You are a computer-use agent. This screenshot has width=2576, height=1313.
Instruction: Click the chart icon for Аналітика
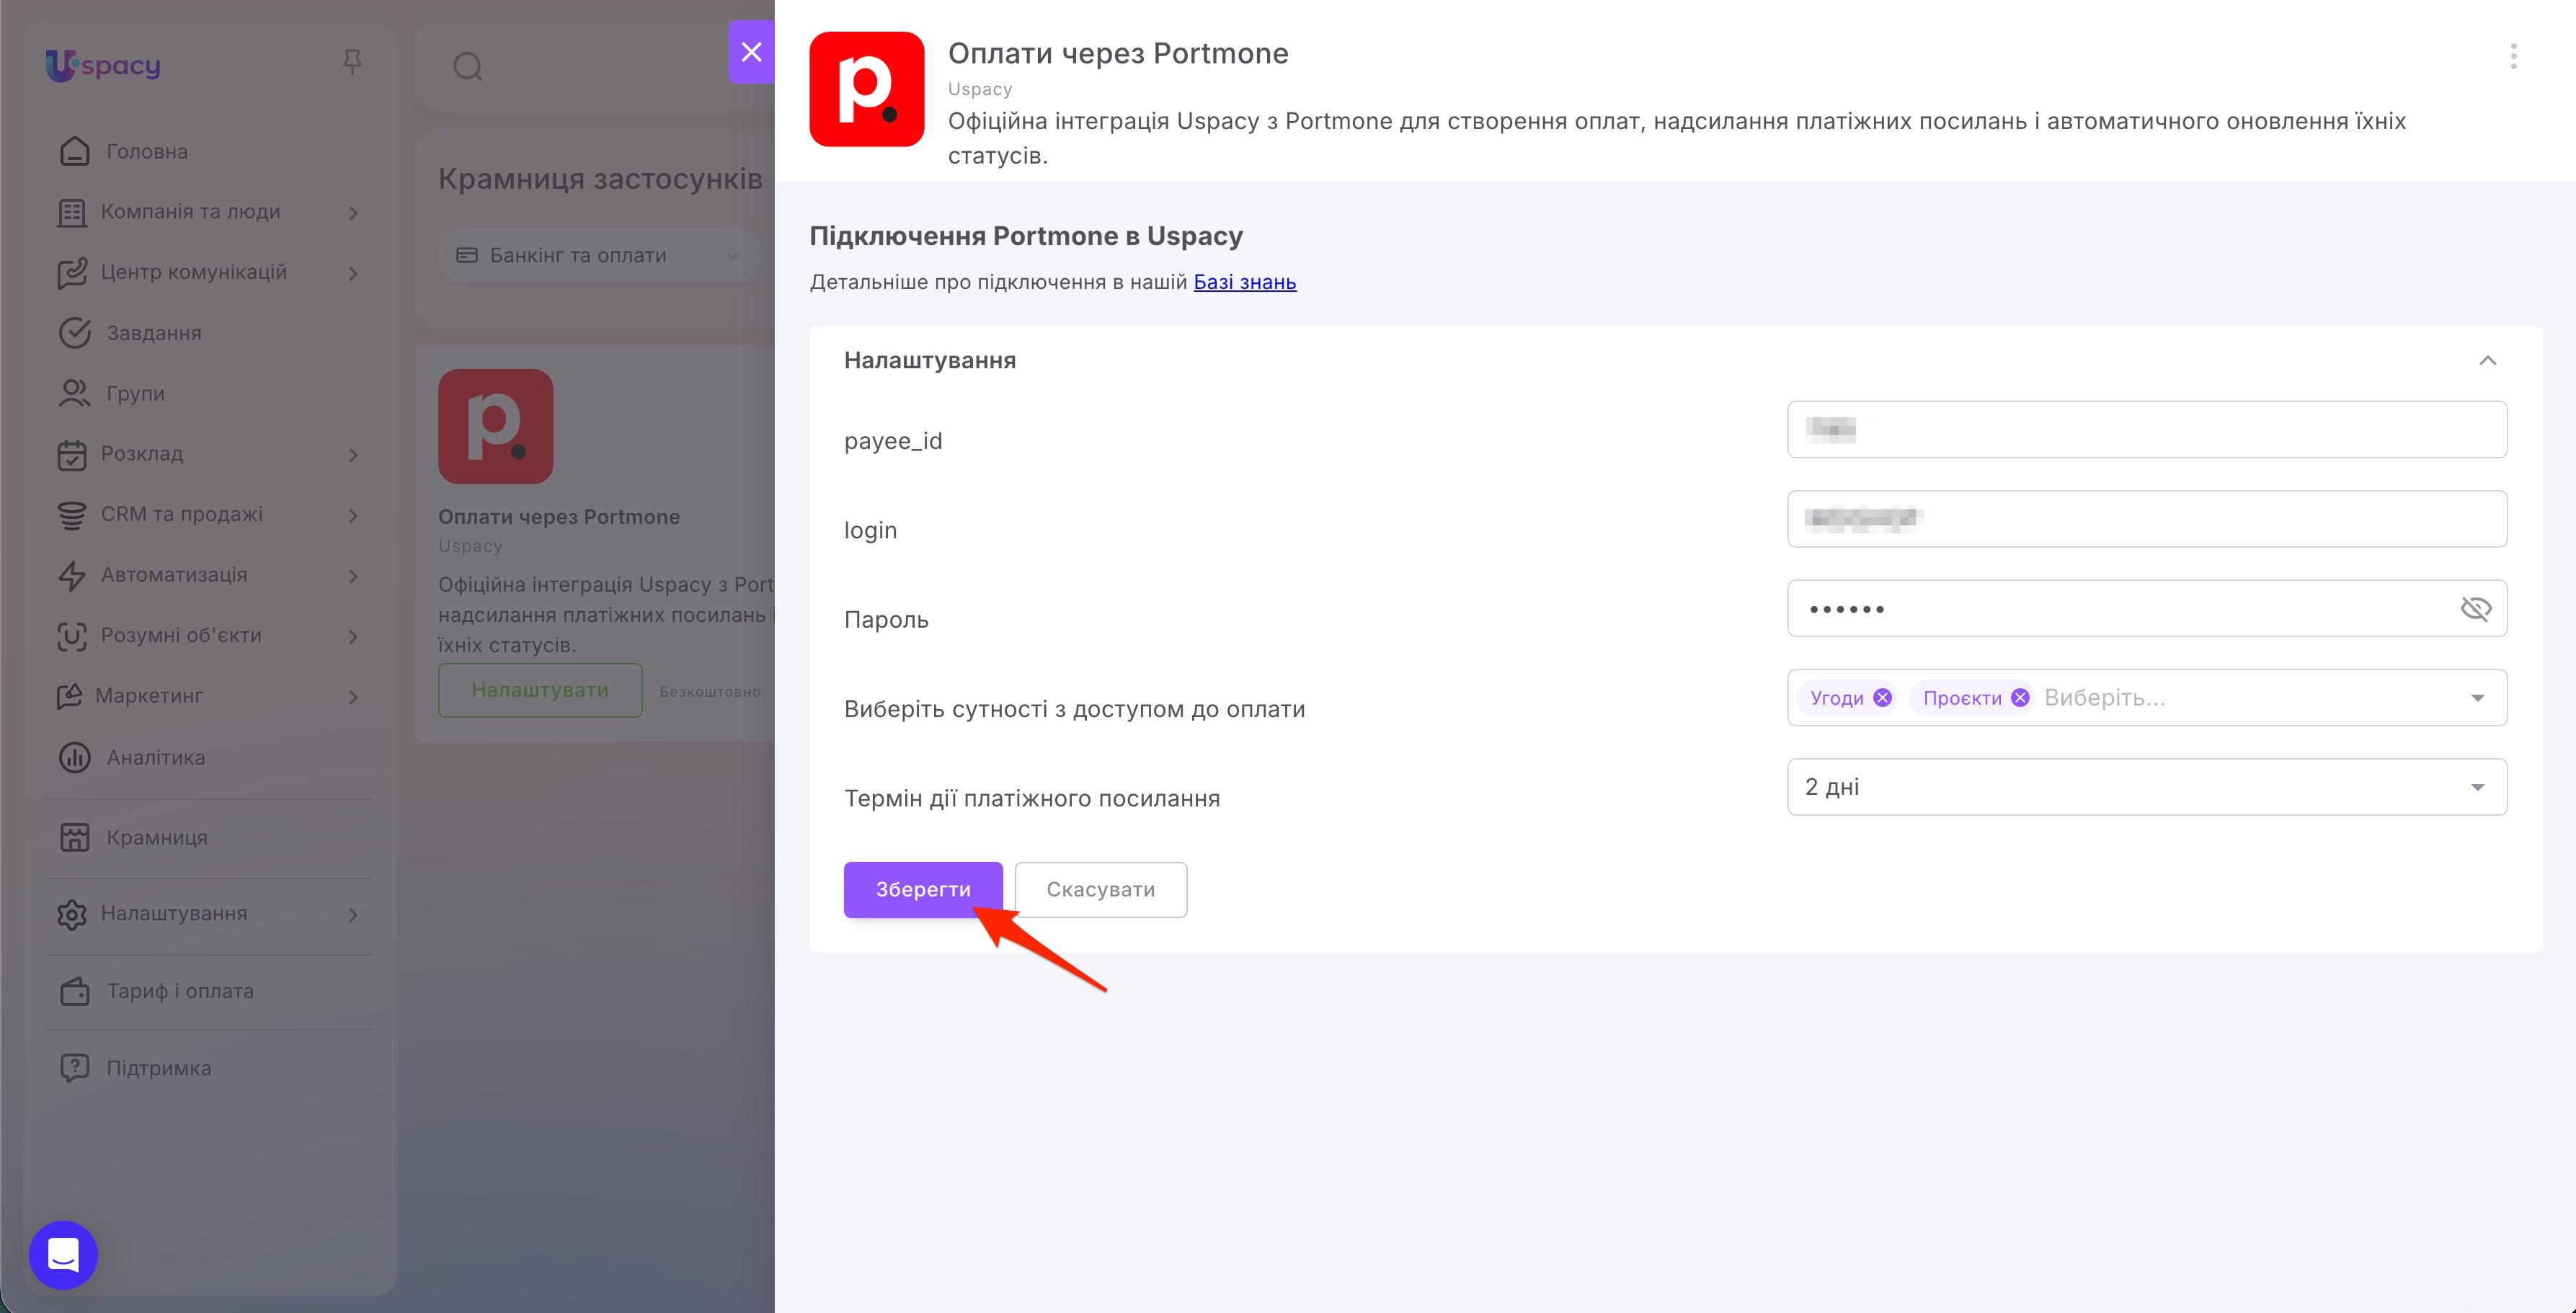[74, 758]
